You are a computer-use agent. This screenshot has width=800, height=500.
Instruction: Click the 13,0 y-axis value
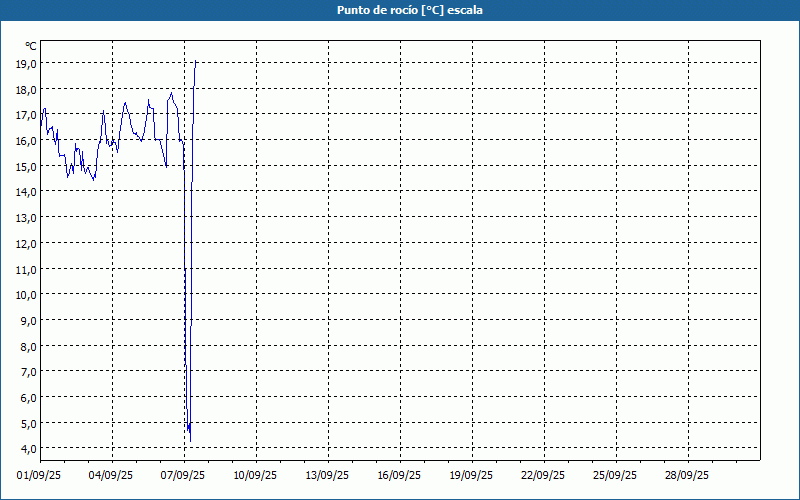click(27, 218)
